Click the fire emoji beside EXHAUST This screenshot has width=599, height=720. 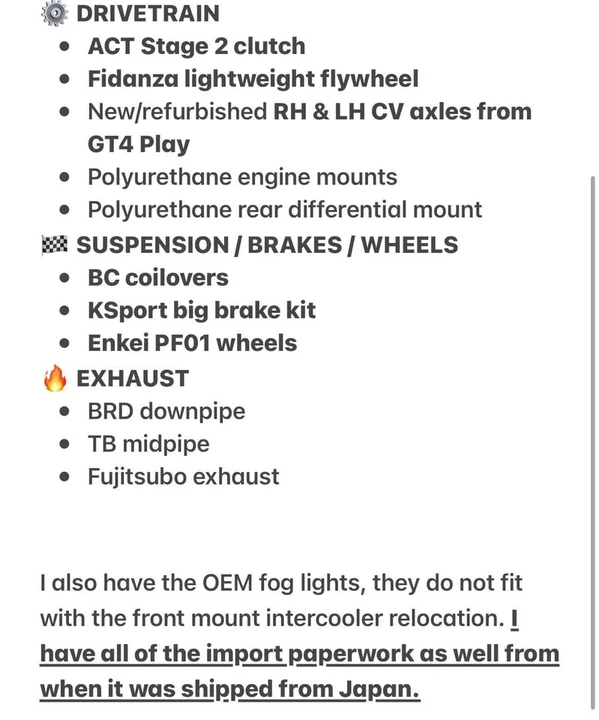(x=55, y=378)
